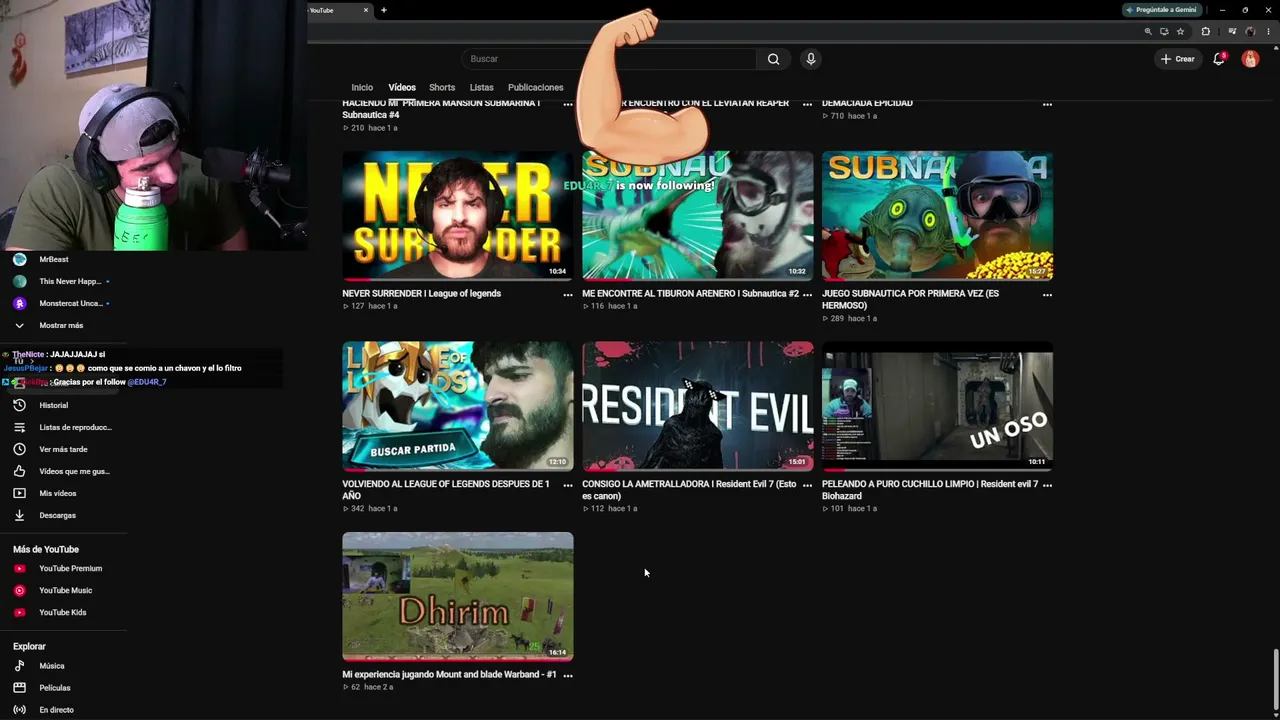Open Ver más tarde in sidebar
Viewport: 1280px width, 720px height.
click(50, 449)
